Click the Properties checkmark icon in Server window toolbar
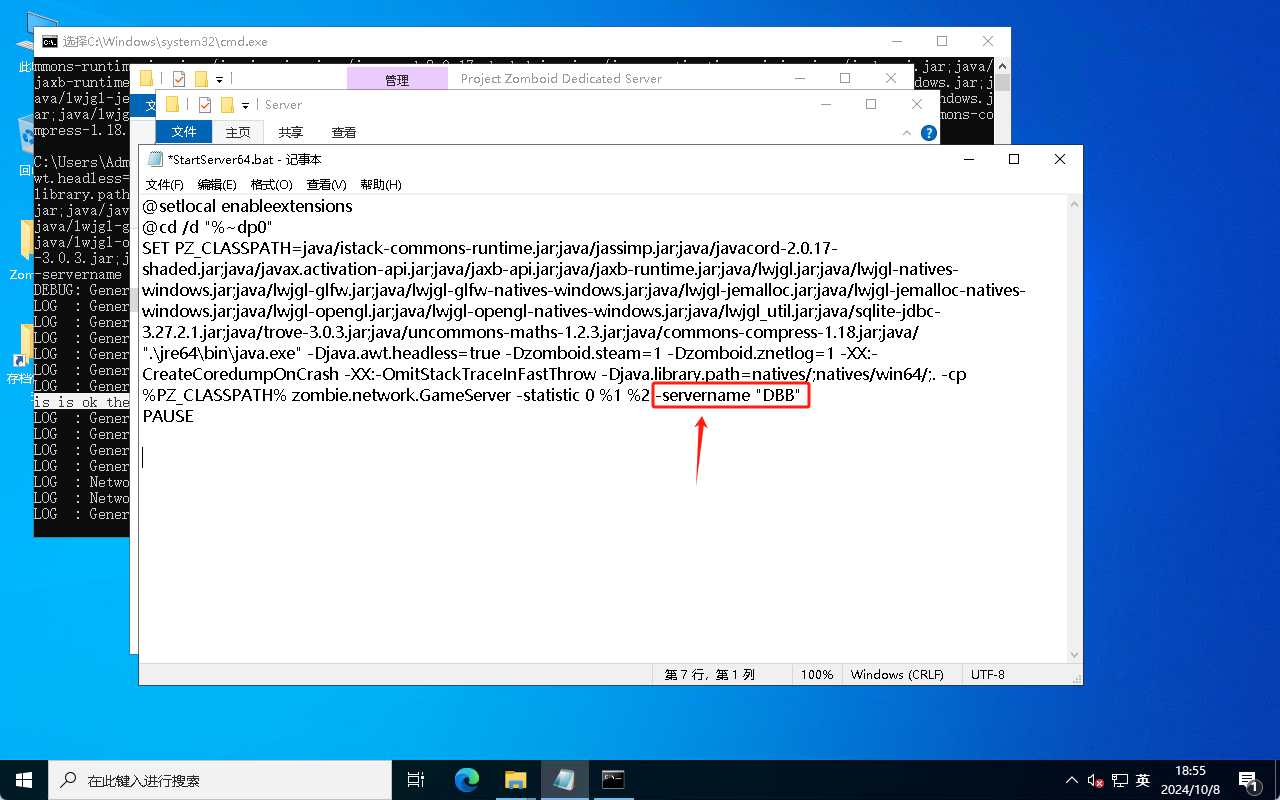This screenshot has width=1280, height=800. click(x=205, y=105)
